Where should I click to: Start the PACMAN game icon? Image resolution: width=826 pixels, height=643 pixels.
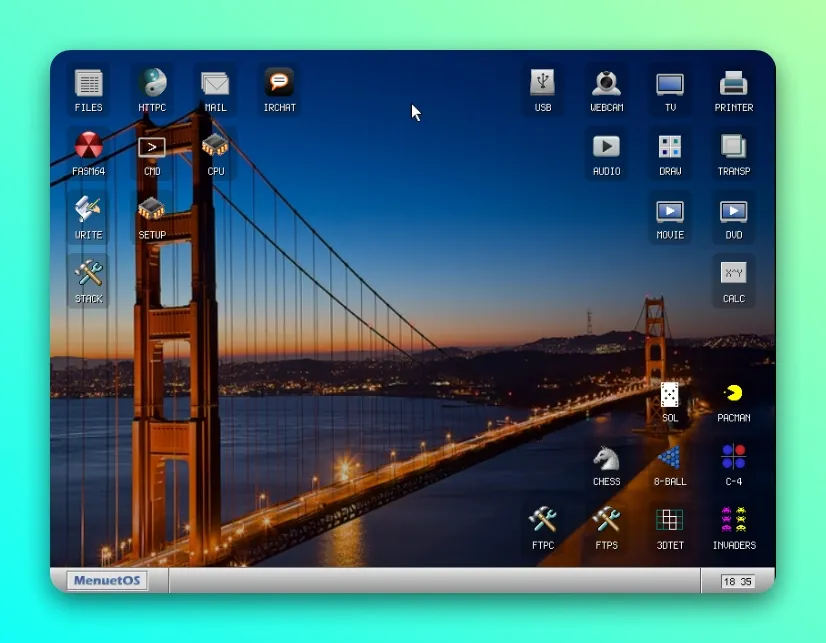(734, 403)
